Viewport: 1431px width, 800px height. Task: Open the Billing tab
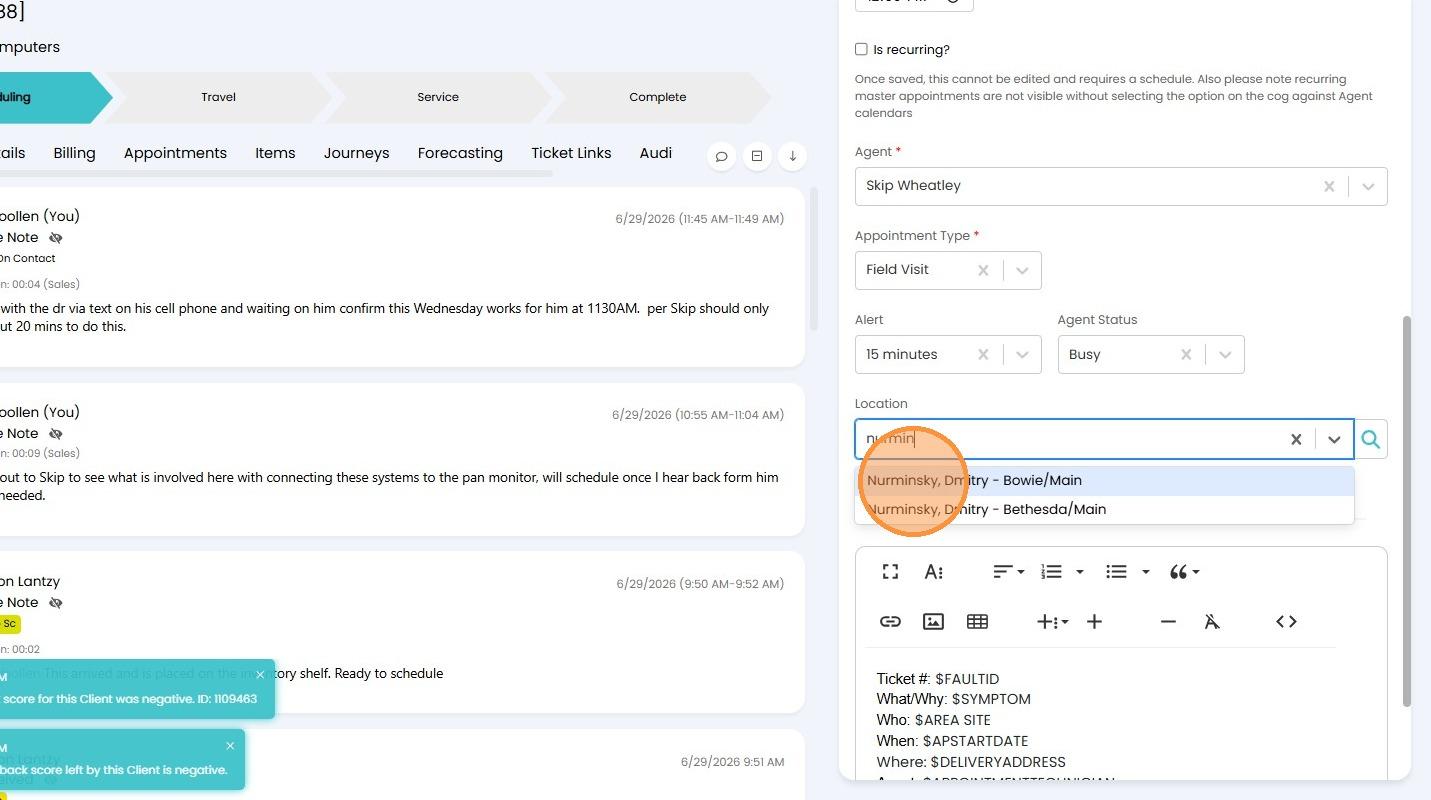(x=74, y=153)
